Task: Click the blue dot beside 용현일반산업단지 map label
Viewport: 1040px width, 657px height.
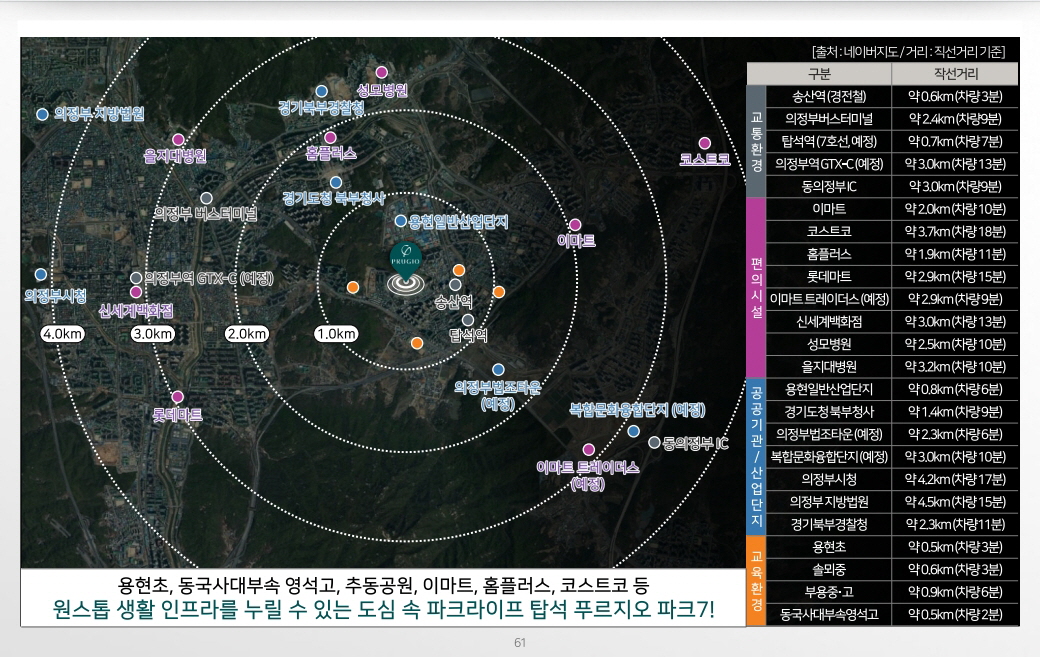Action: coord(401,220)
